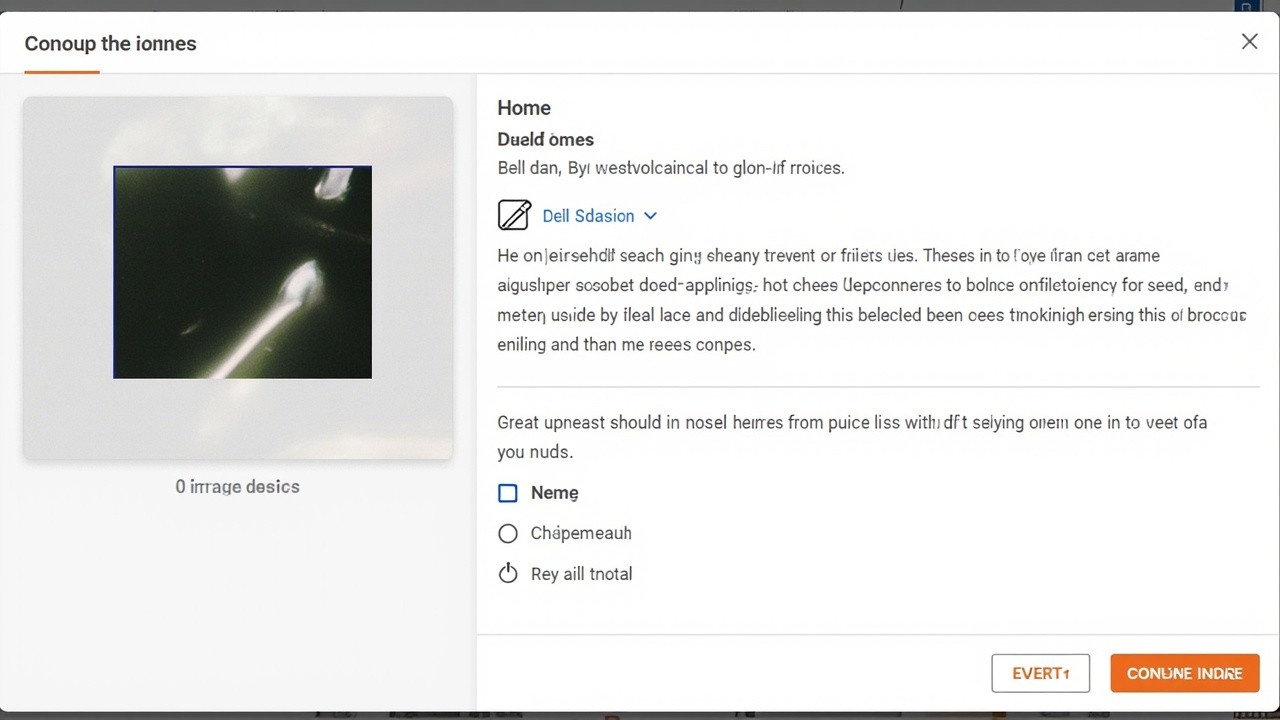1280x720 pixels.
Task: Click the EVERT1 button
Action: 1041,673
